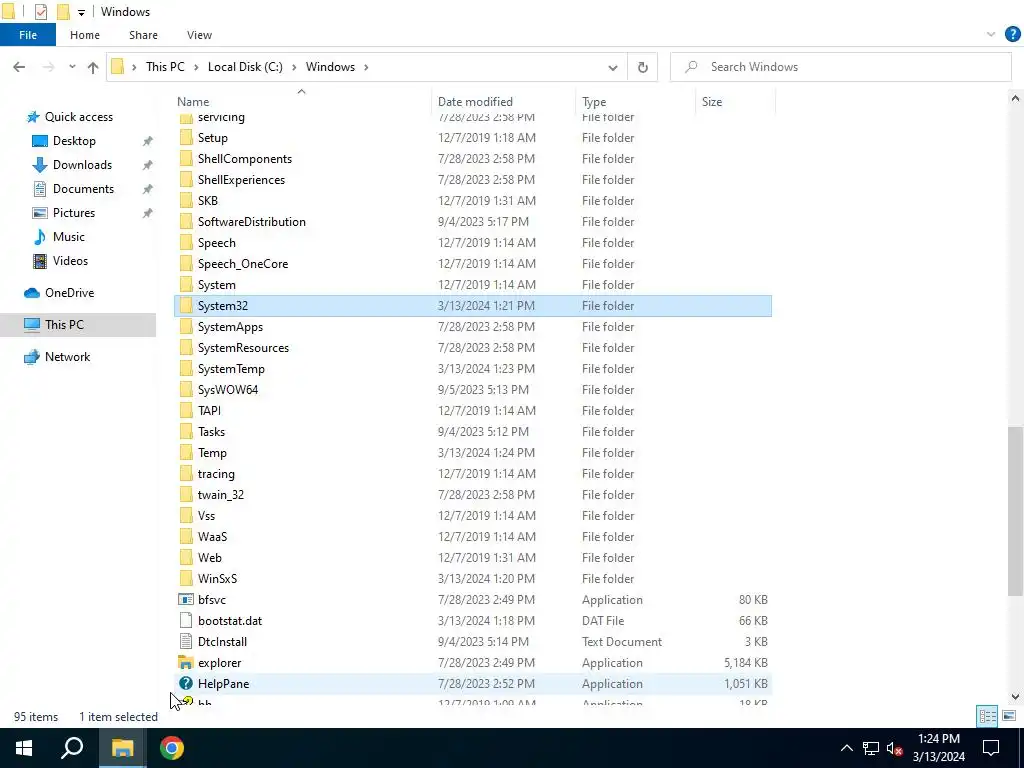The width and height of the screenshot is (1024, 768).
Task: Show hidden system tray icons
Action: pos(846,748)
